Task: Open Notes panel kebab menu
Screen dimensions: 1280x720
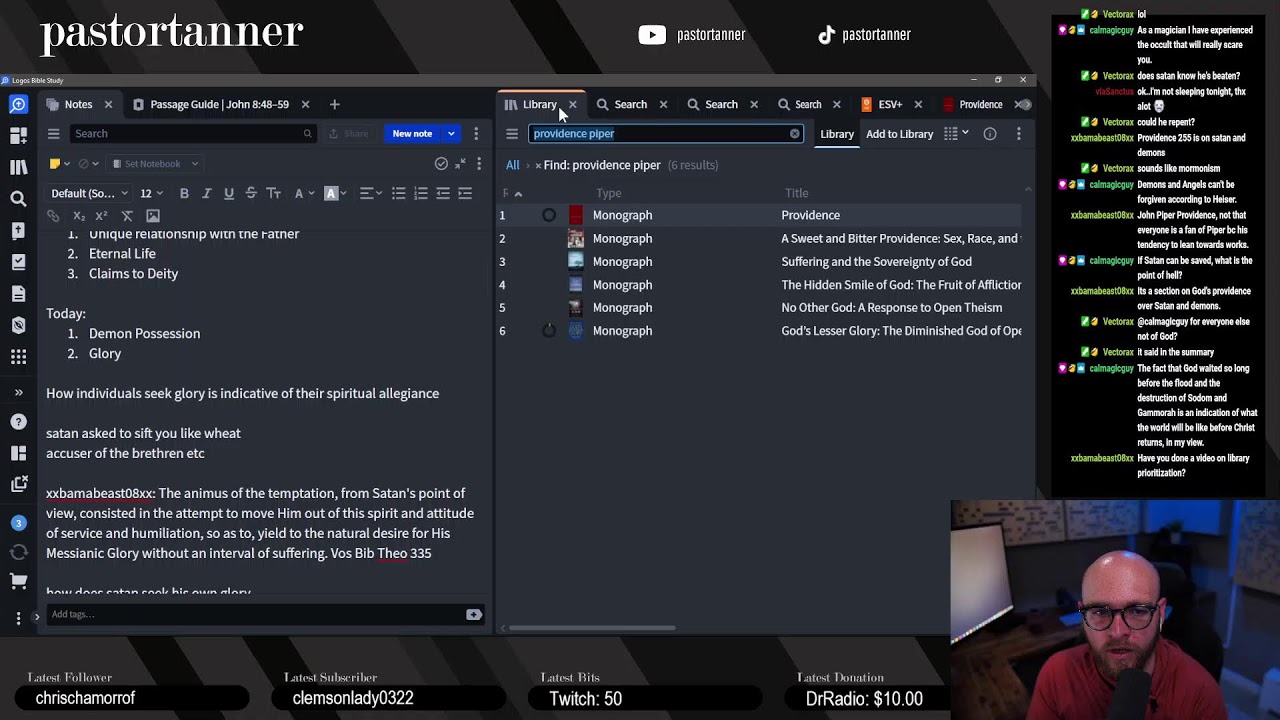Action: pyautogui.click(x=476, y=134)
